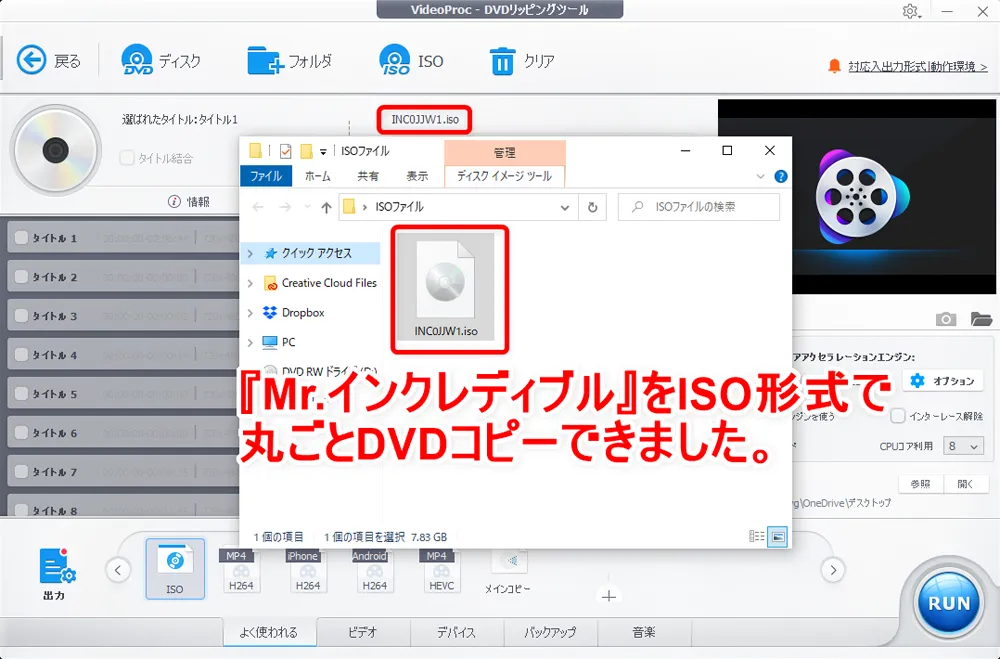Add a new output format with plus
1000x659 pixels.
click(609, 596)
